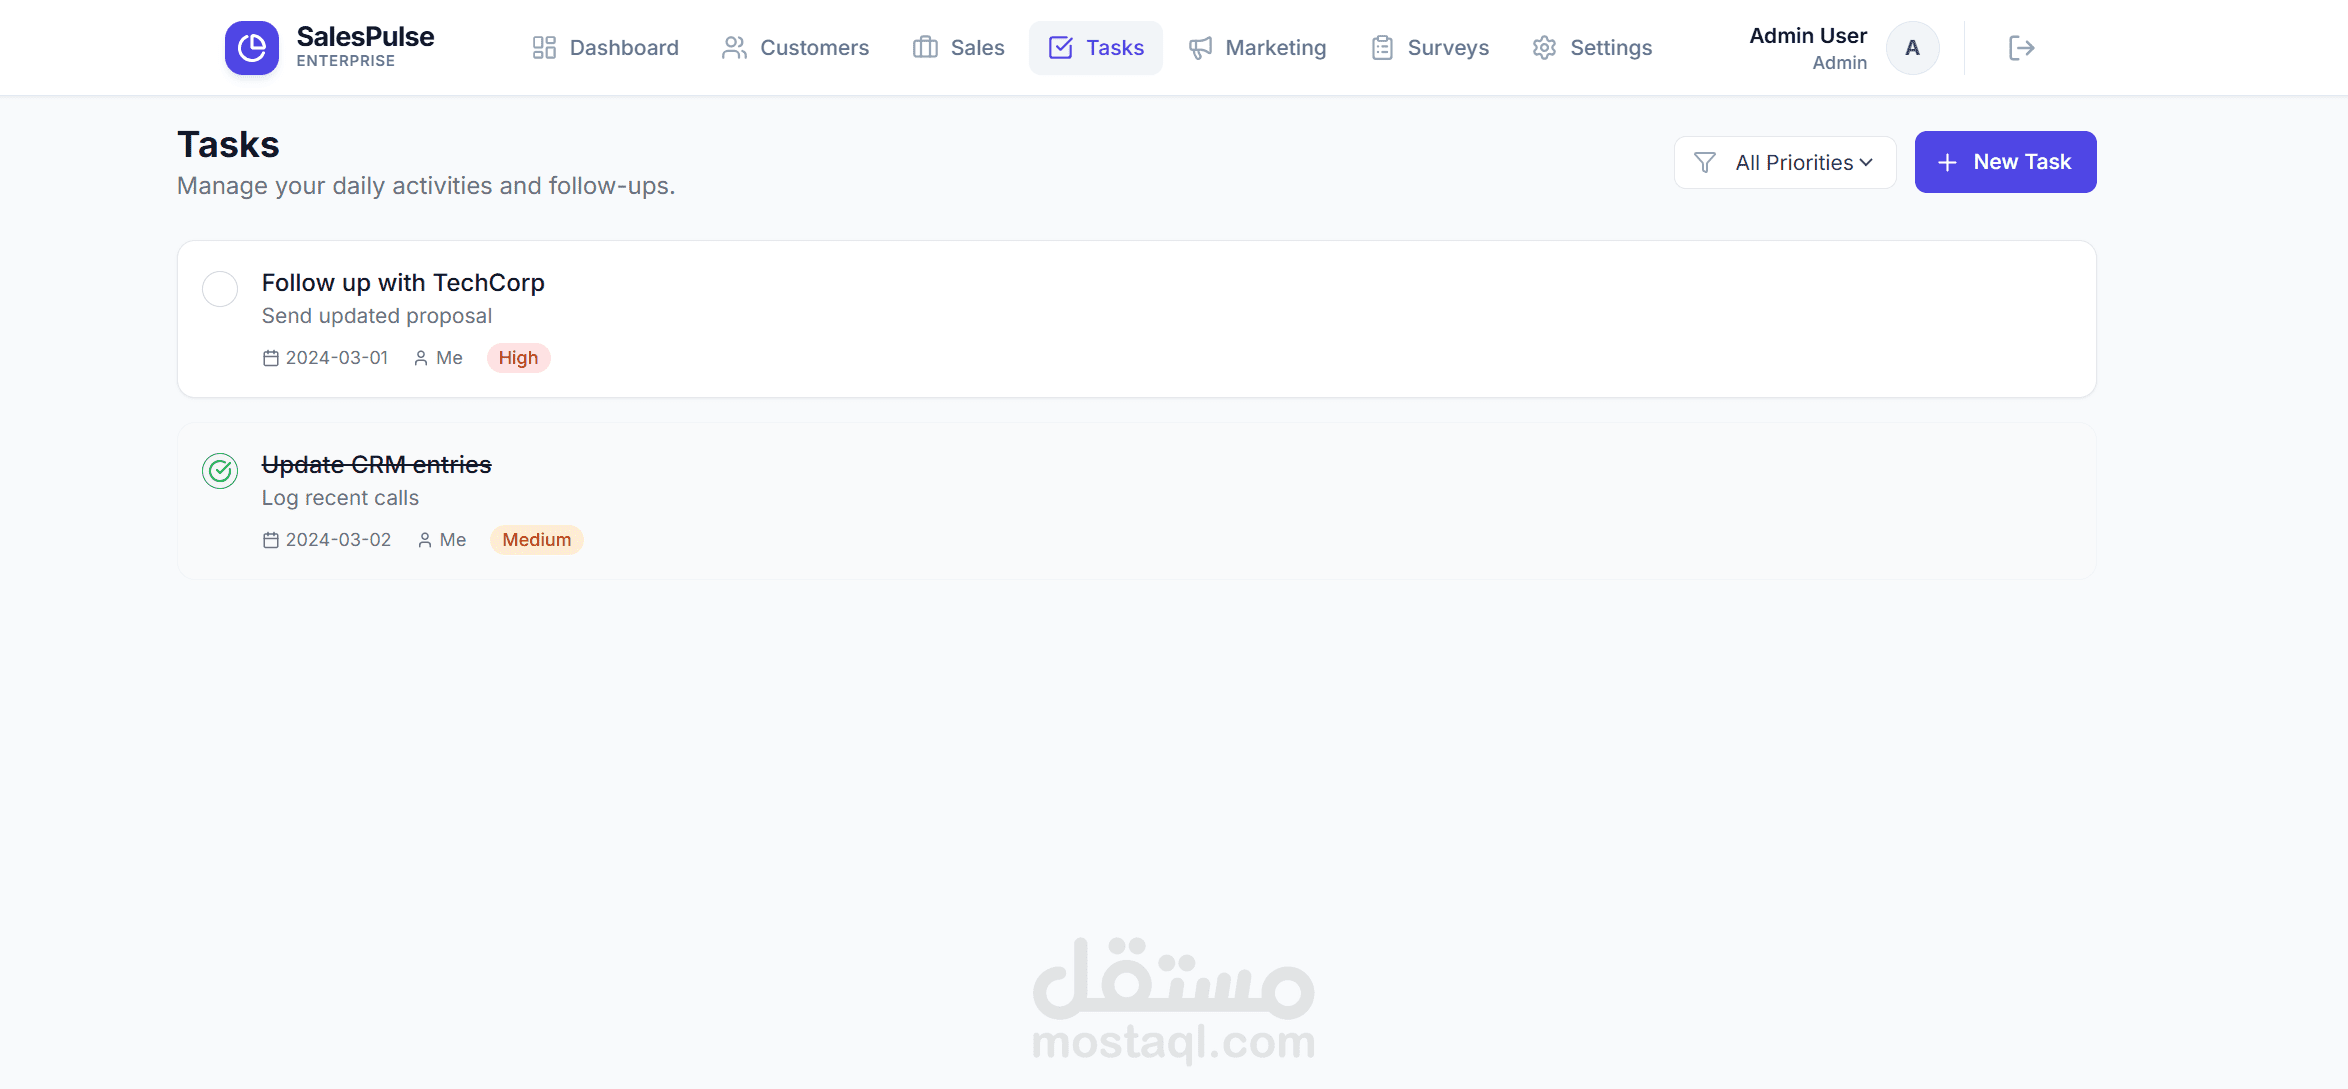The height and width of the screenshot is (1089, 2348).
Task: Click the New Task button
Action: (x=2005, y=162)
